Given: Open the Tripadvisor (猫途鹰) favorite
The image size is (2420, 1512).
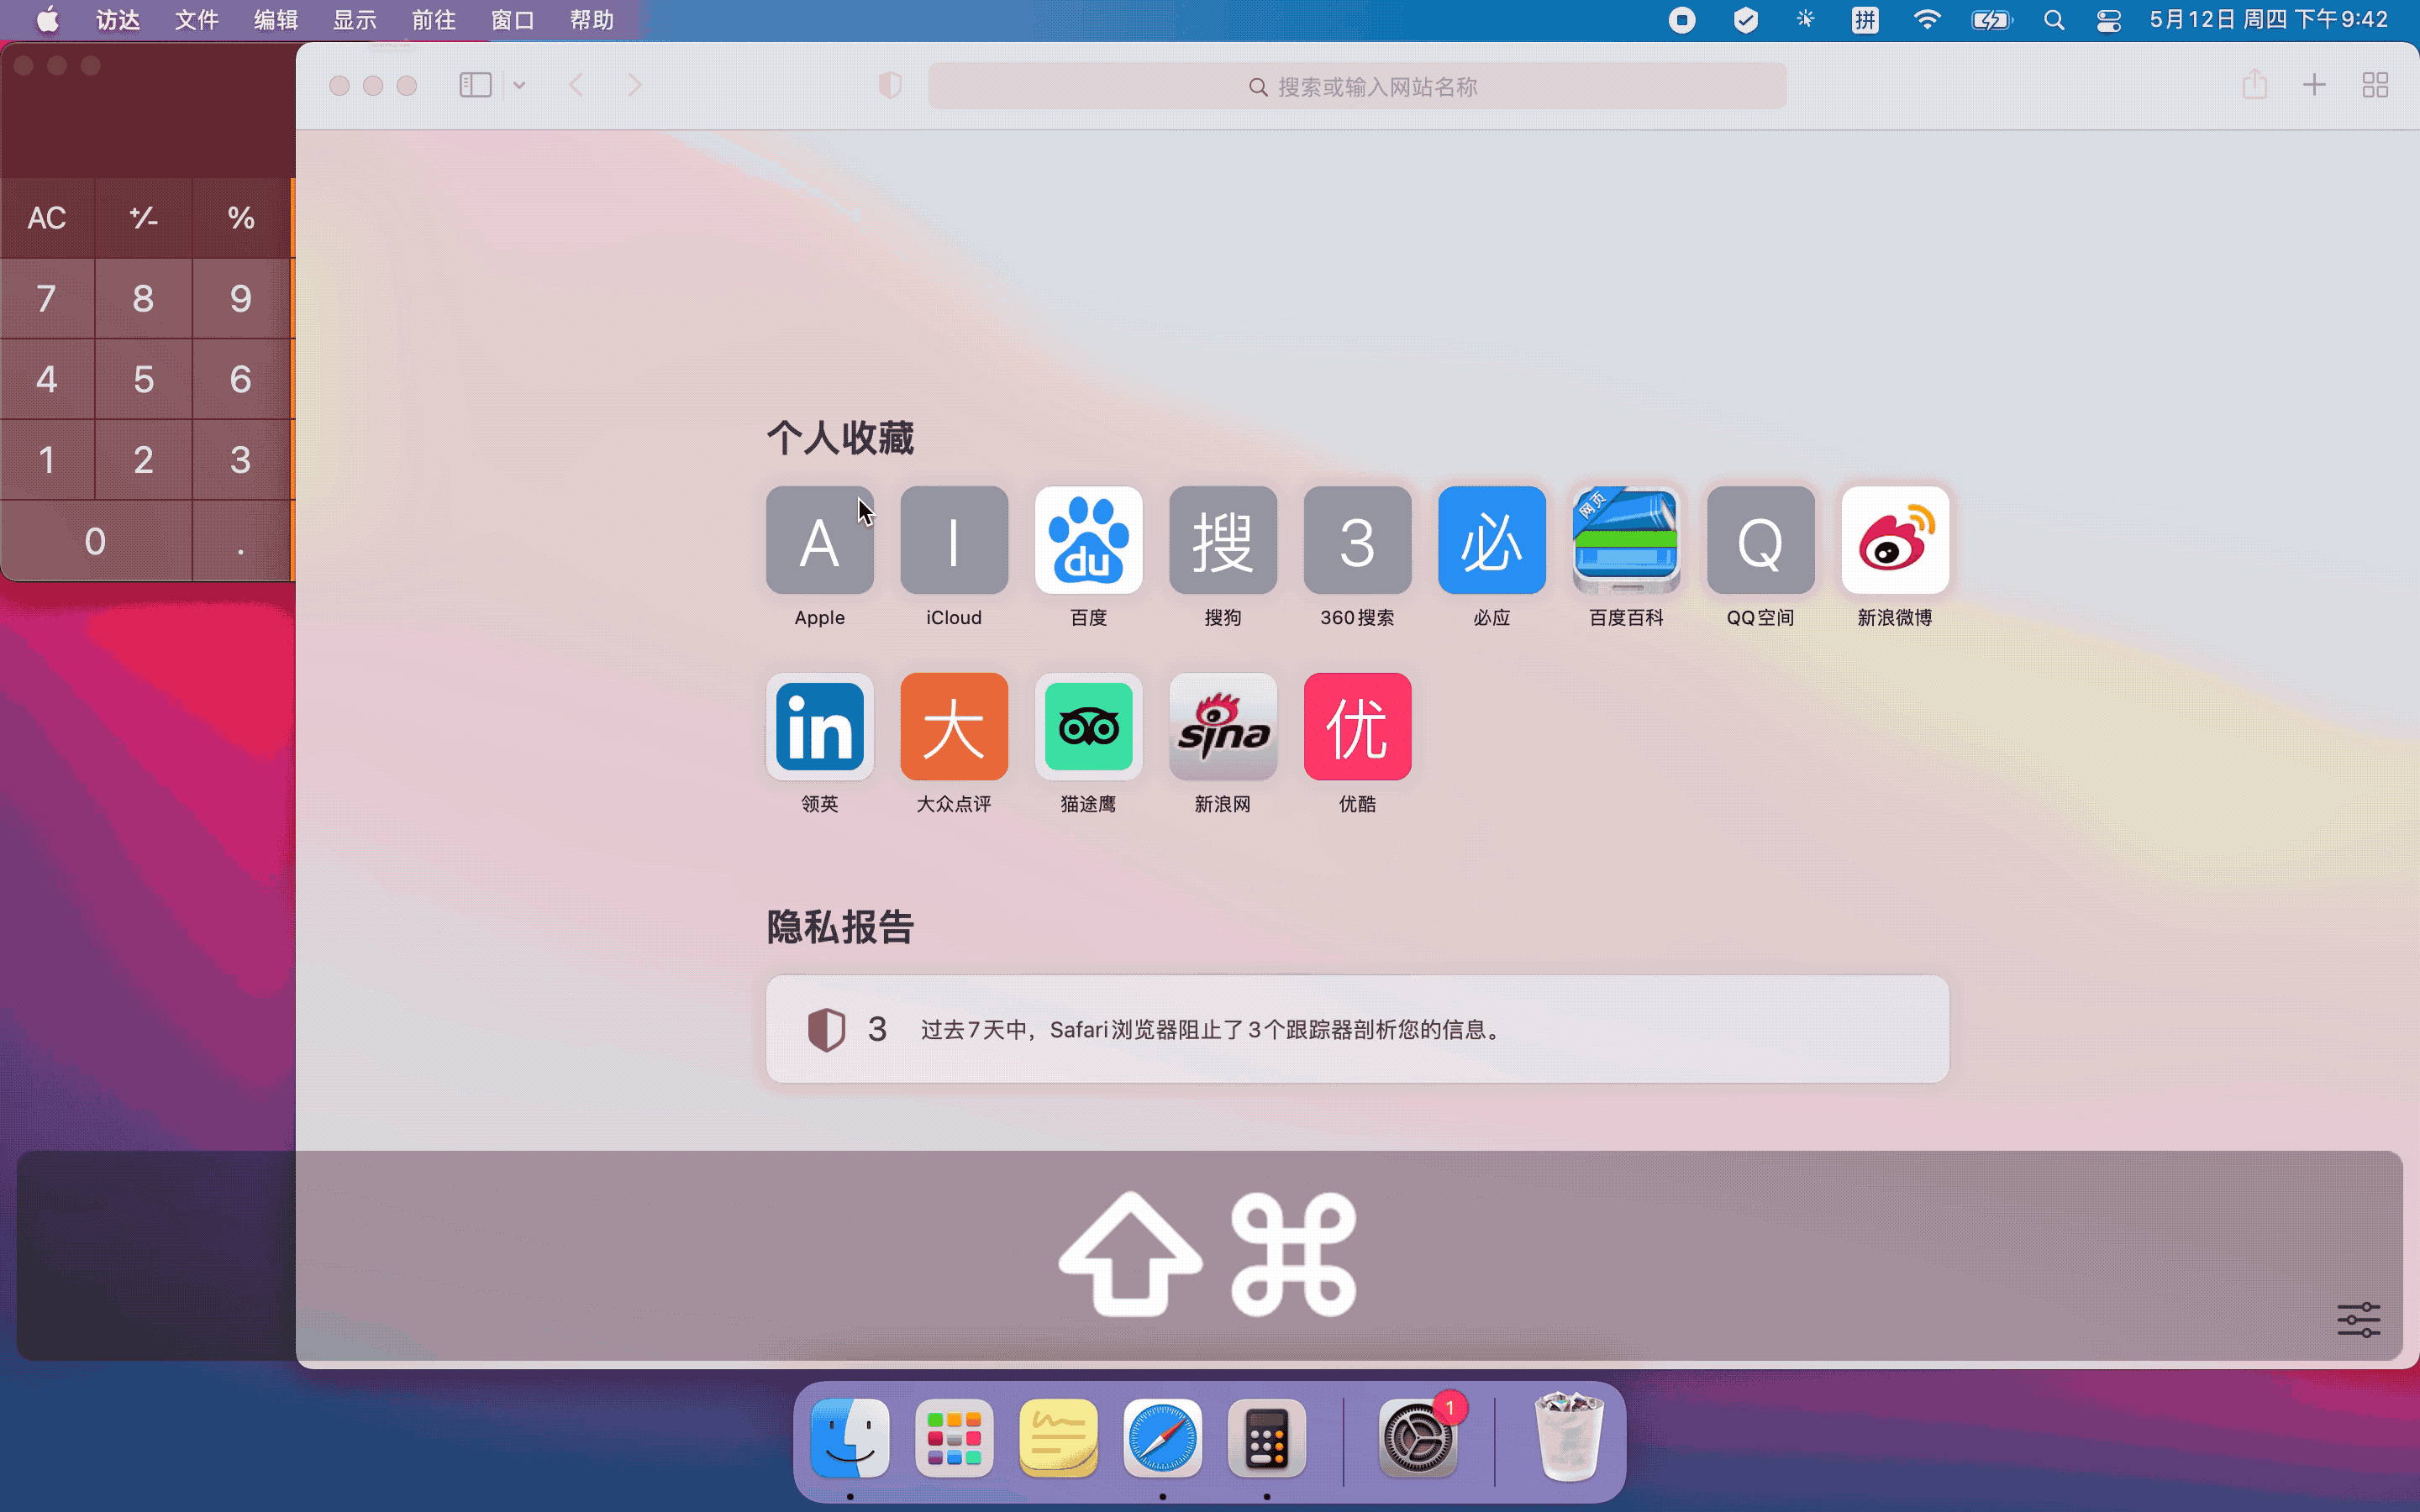Looking at the screenshot, I should [x=1088, y=727].
